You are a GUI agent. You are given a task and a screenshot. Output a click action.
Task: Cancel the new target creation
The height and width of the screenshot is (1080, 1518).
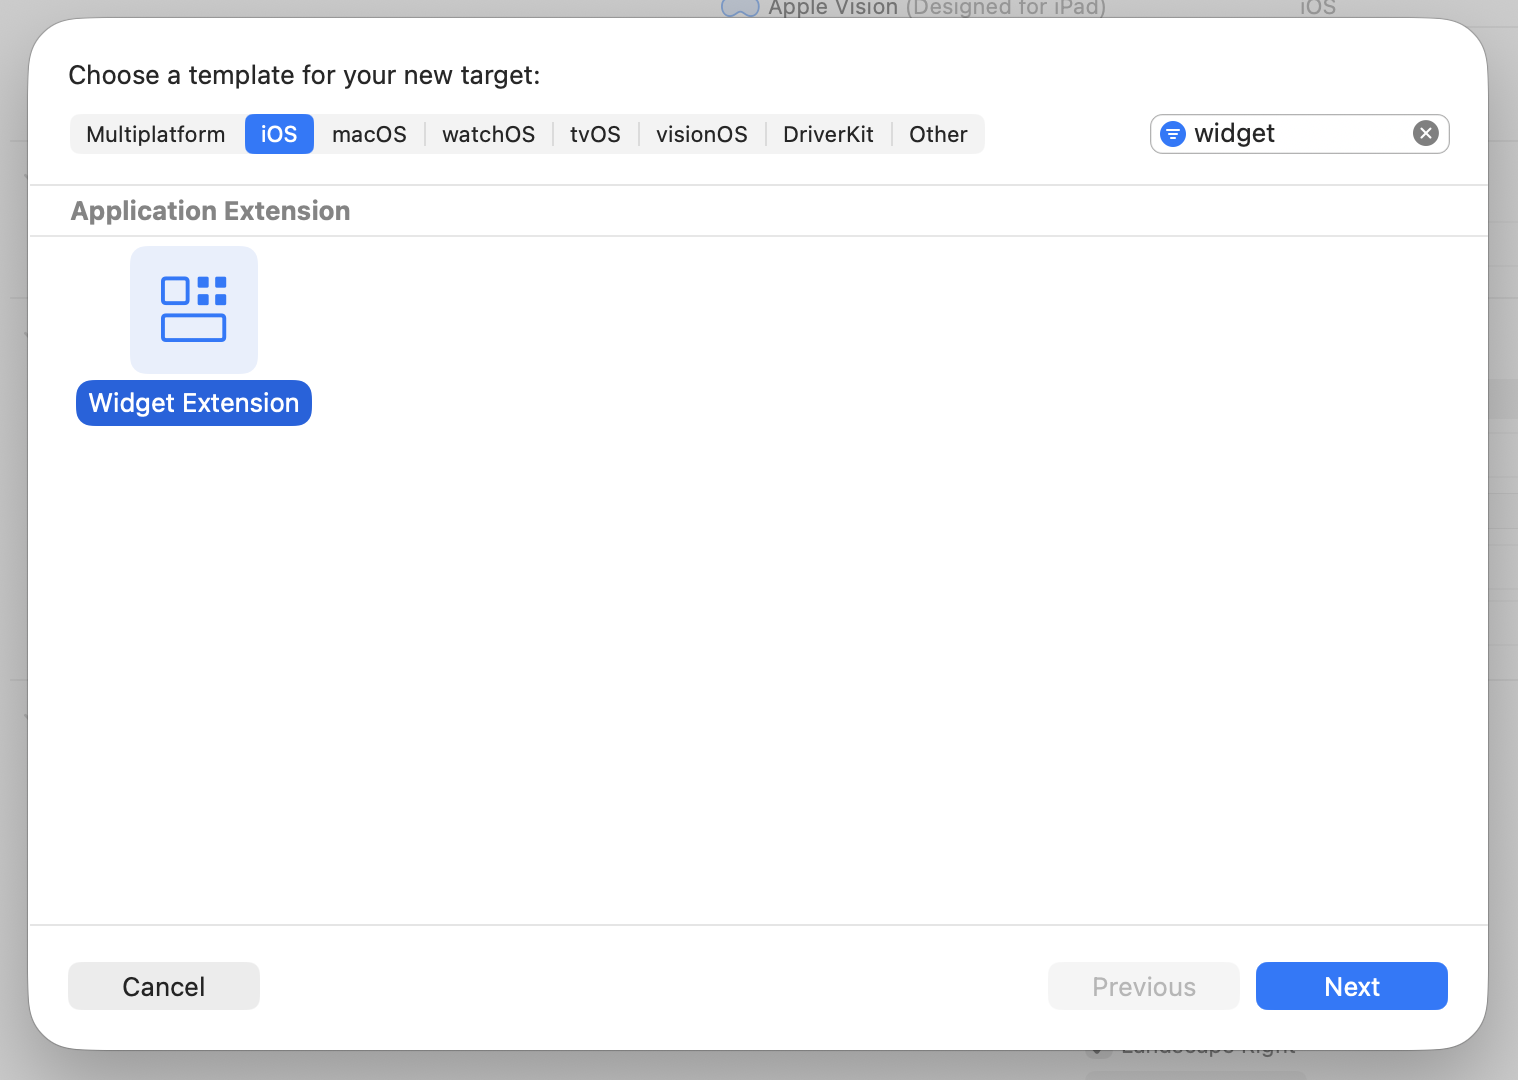click(163, 986)
